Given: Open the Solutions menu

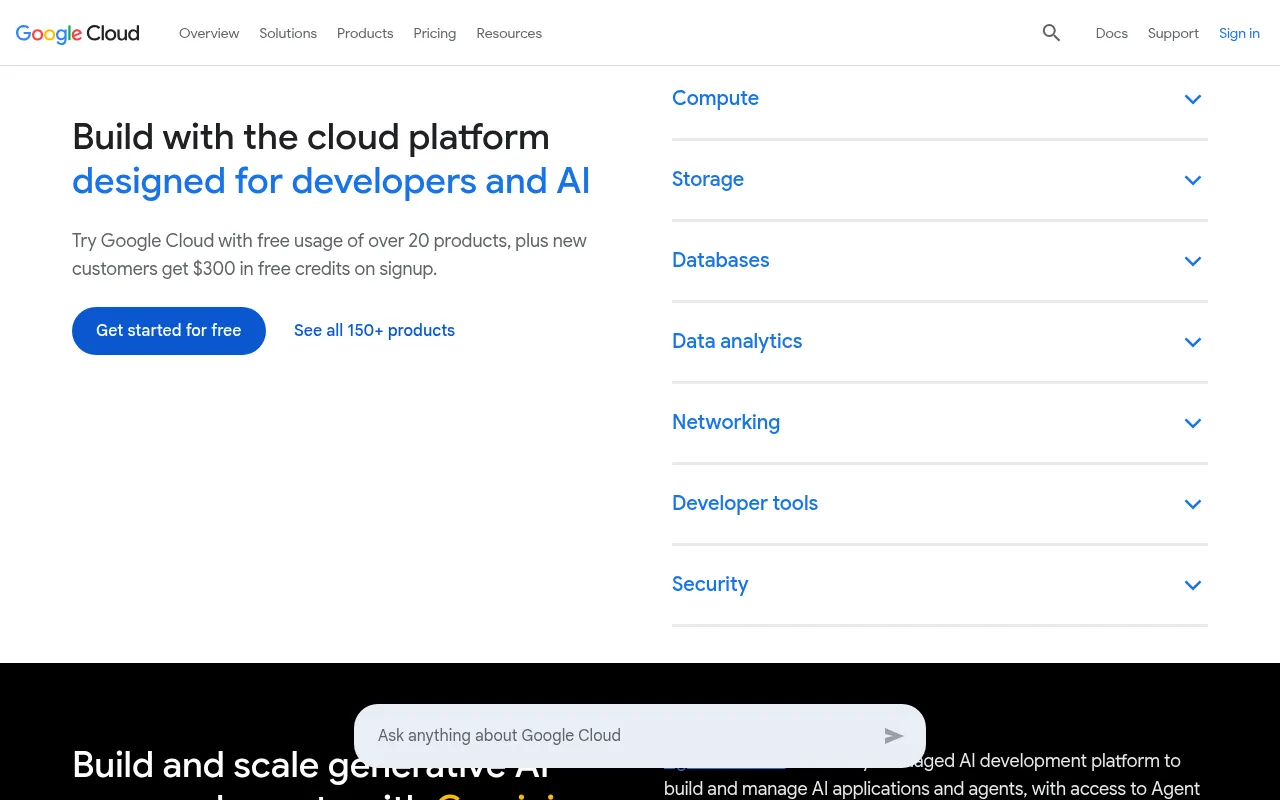Looking at the screenshot, I should 288,33.
